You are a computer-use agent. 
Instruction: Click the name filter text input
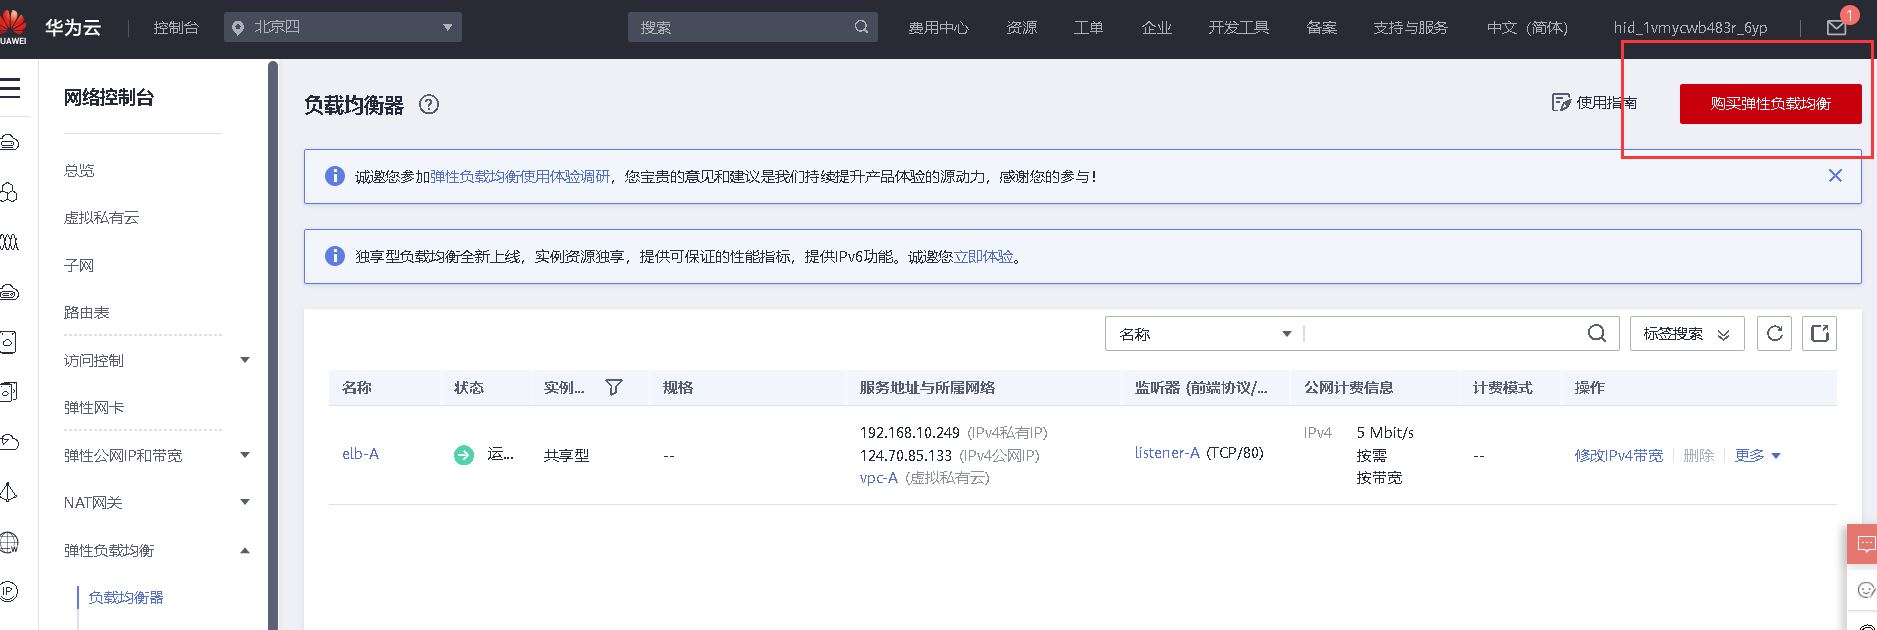[x=1444, y=334]
